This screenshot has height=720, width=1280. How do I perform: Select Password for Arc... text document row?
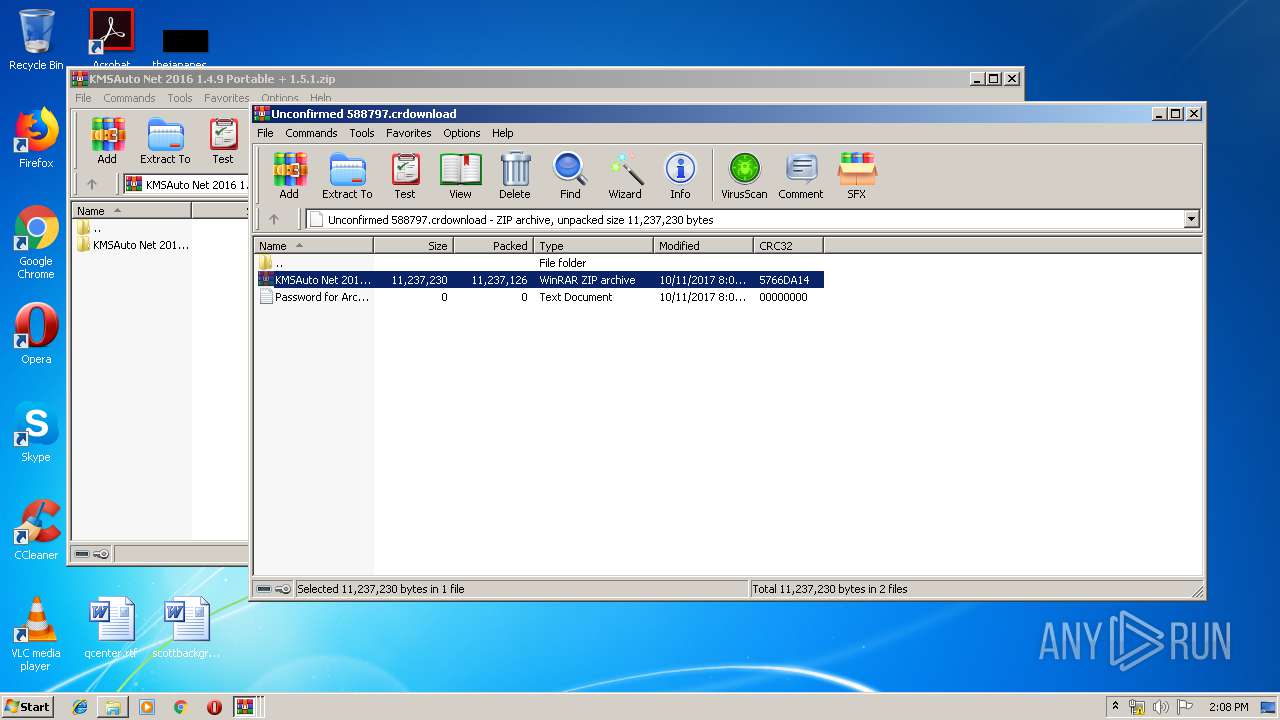(x=540, y=297)
